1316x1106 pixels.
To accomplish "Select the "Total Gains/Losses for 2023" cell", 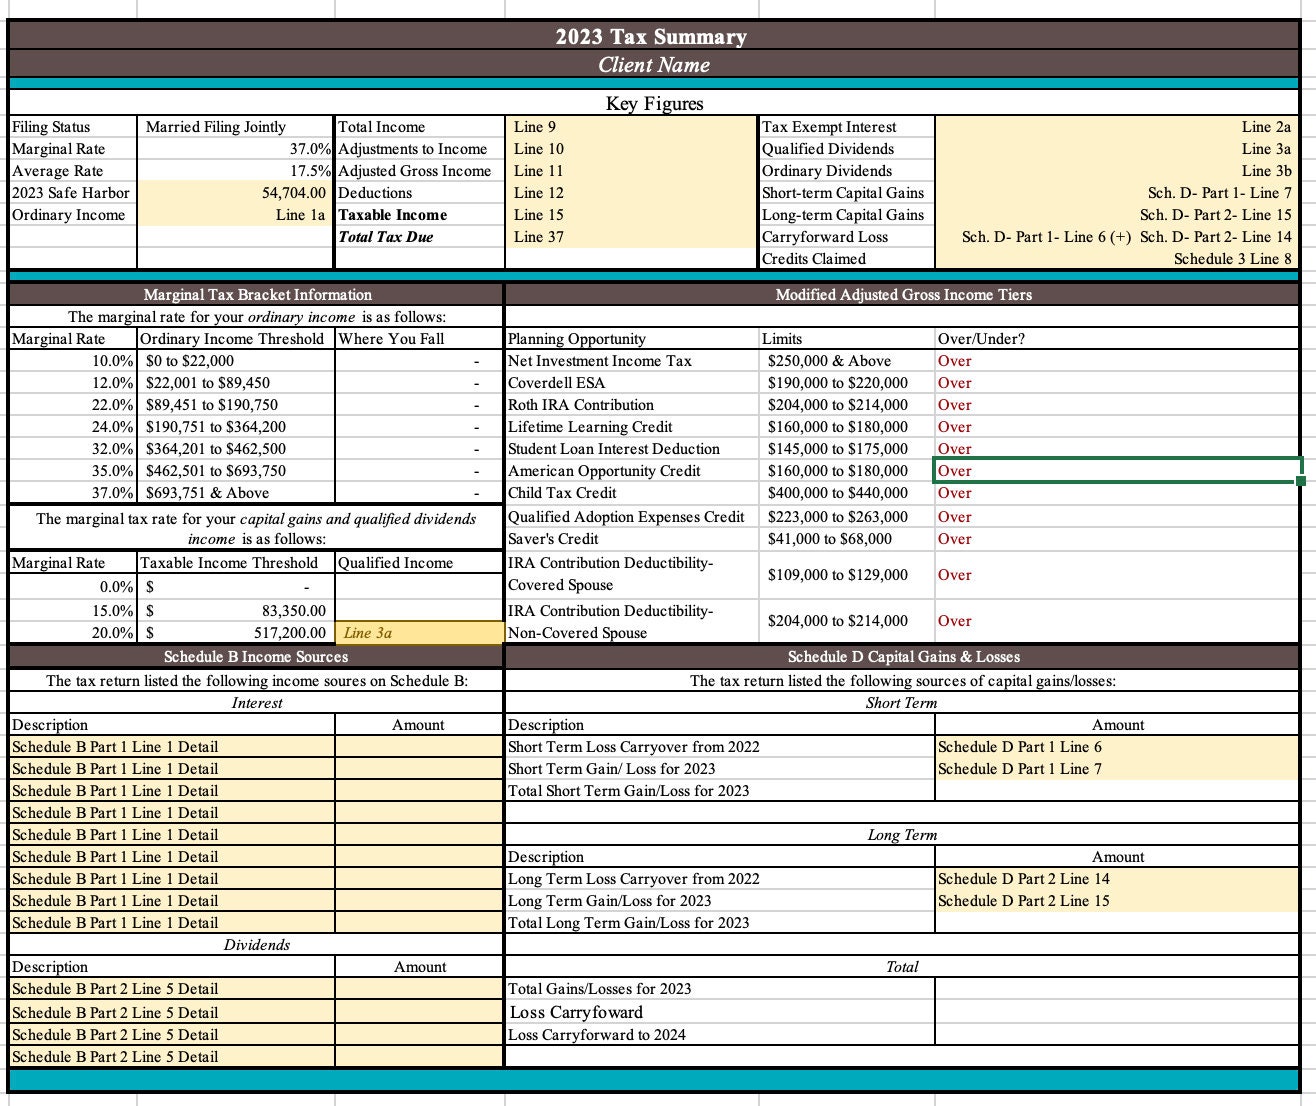I will pos(720,989).
